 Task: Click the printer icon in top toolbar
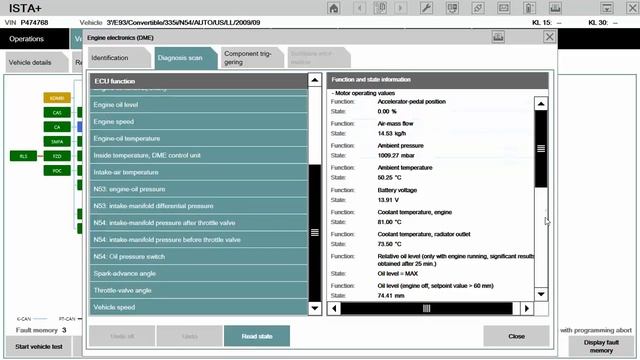[x=555, y=8]
